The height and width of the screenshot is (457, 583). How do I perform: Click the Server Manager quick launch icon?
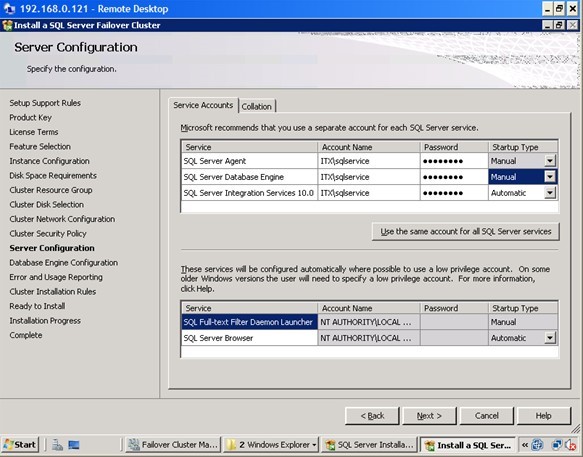tap(57, 445)
